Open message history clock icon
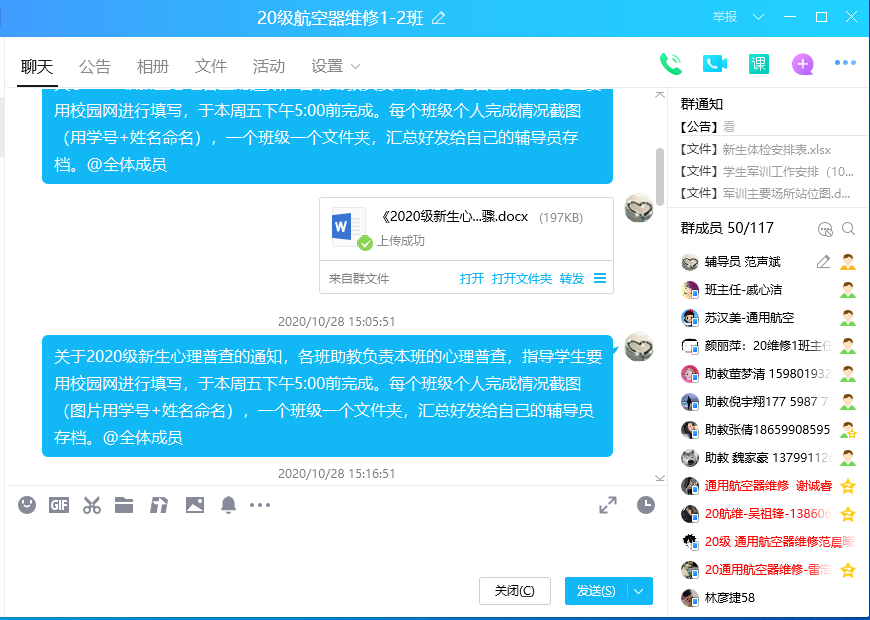Screen dimensions: 870x620 pos(646,505)
